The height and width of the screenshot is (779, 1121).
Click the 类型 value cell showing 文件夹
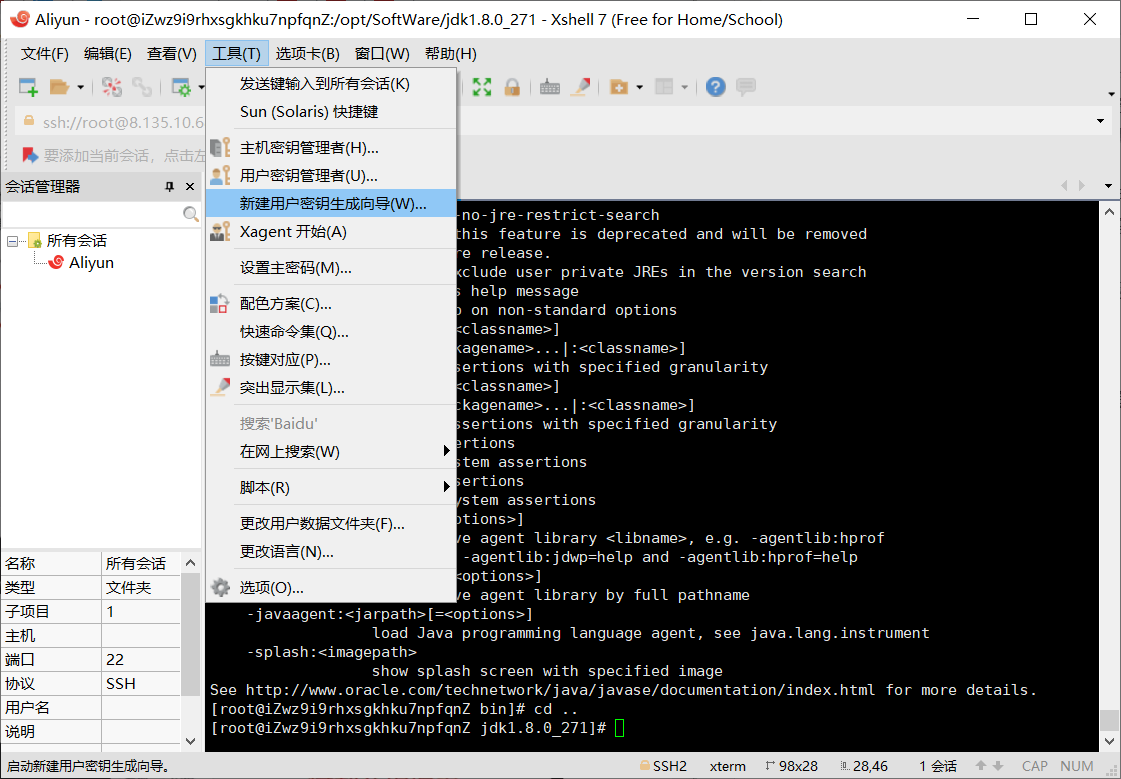coord(141,587)
